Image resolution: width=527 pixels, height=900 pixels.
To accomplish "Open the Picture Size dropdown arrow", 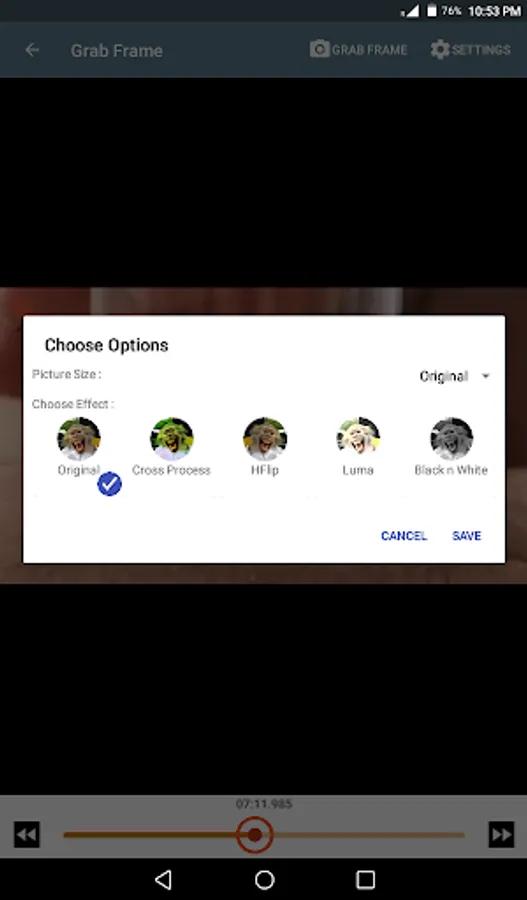I will coord(486,377).
